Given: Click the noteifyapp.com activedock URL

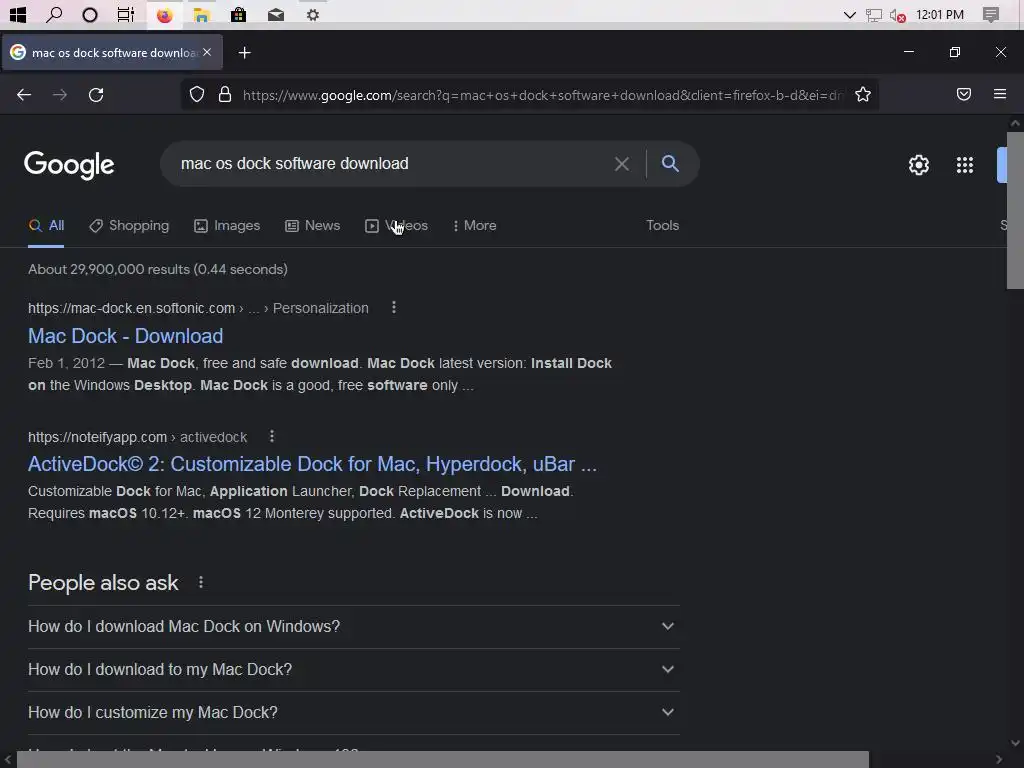Looking at the screenshot, I should (137, 437).
